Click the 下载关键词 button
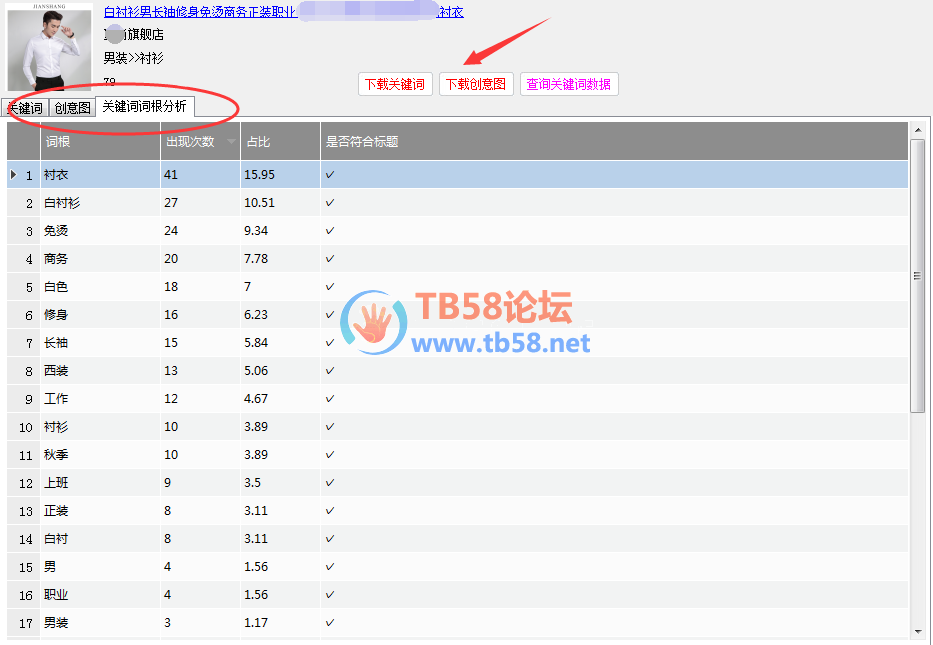The image size is (933, 645). pos(395,84)
